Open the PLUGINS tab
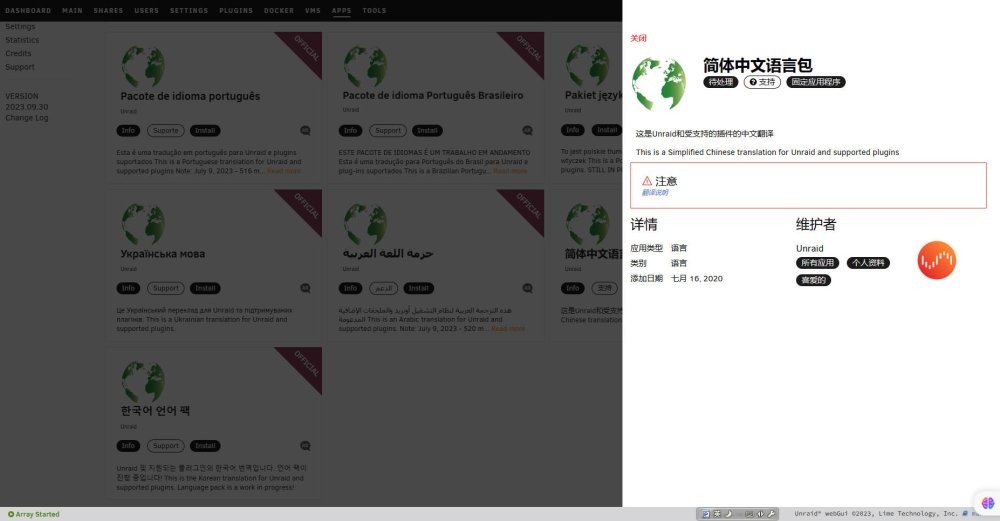The width and height of the screenshot is (1000, 521). coord(236,11)
